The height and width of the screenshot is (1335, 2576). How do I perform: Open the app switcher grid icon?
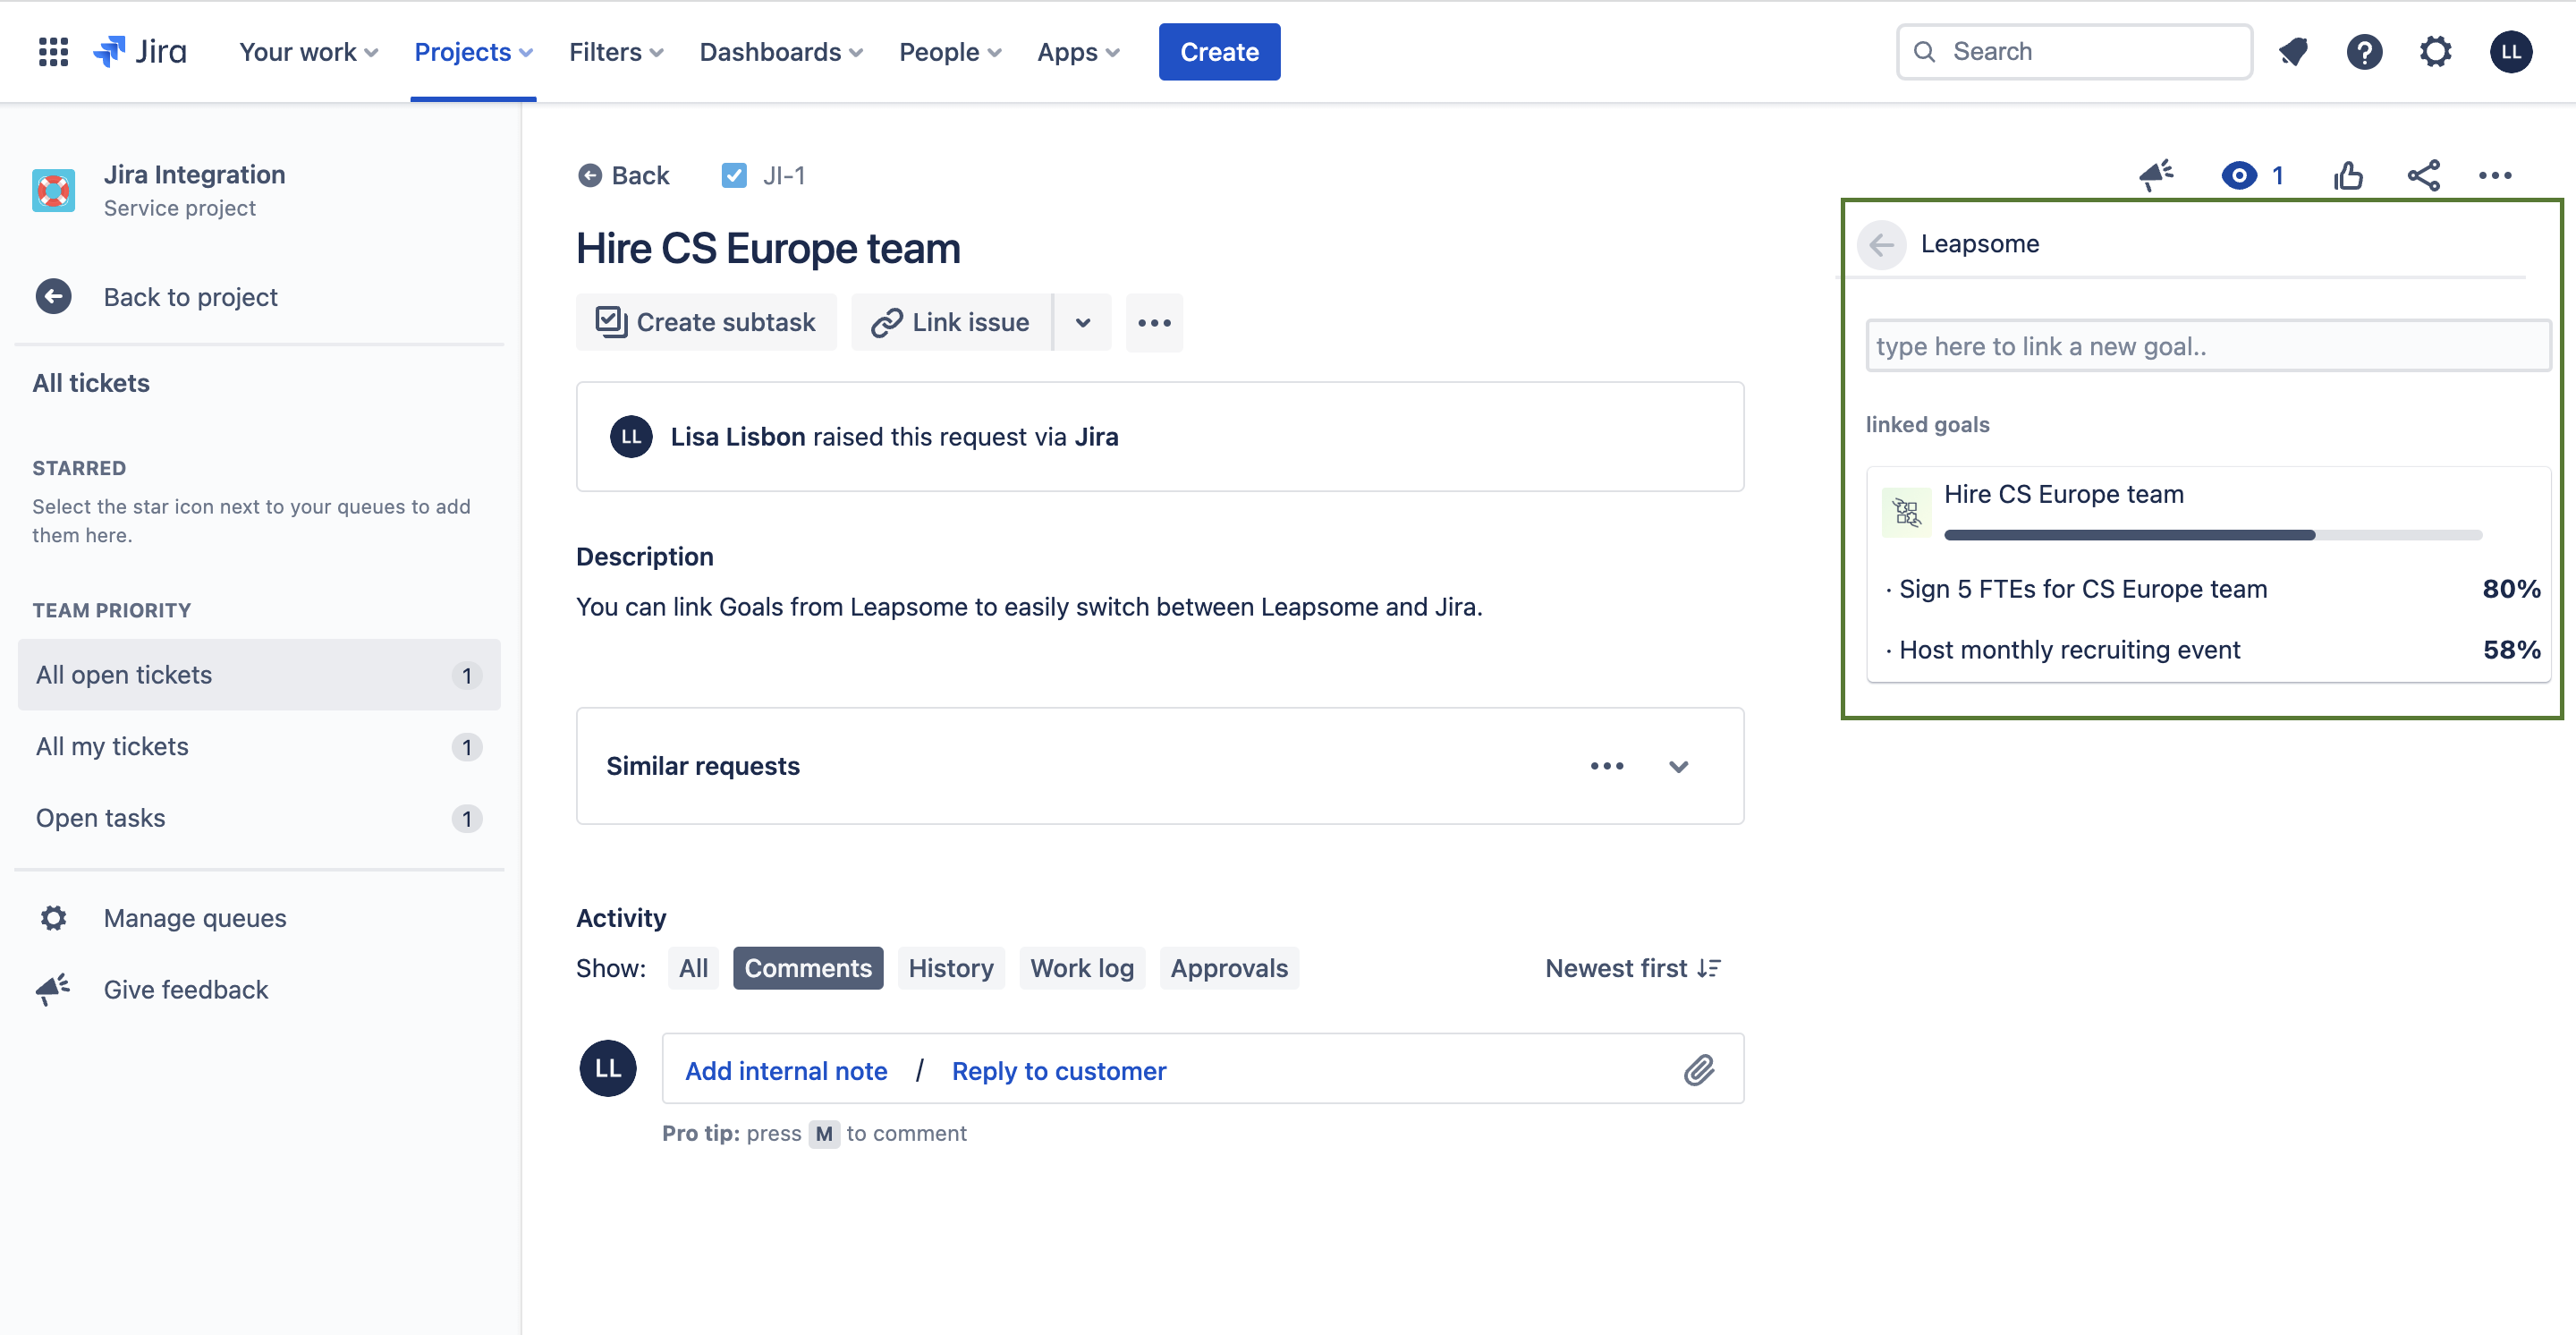(53, 52)
